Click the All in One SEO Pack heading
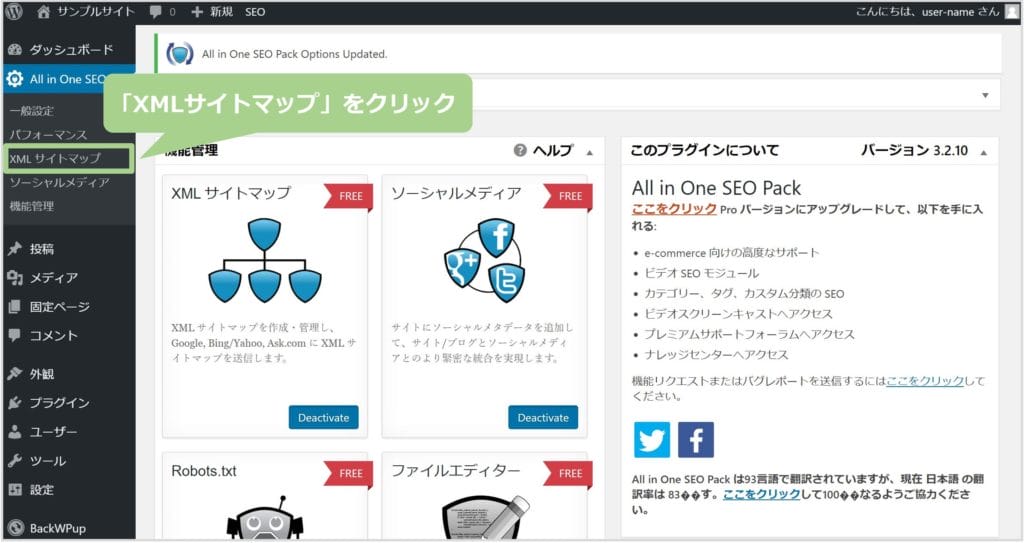Viewport: 1024px width, 543px height. (x=716, y=188)
